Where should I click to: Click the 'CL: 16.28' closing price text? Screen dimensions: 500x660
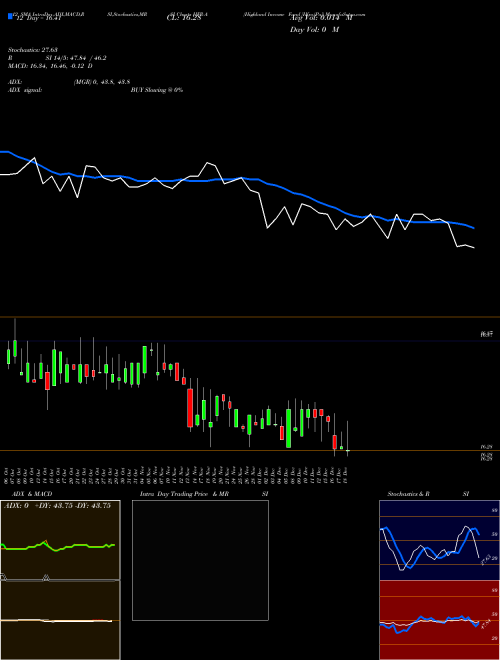point(184,18)
